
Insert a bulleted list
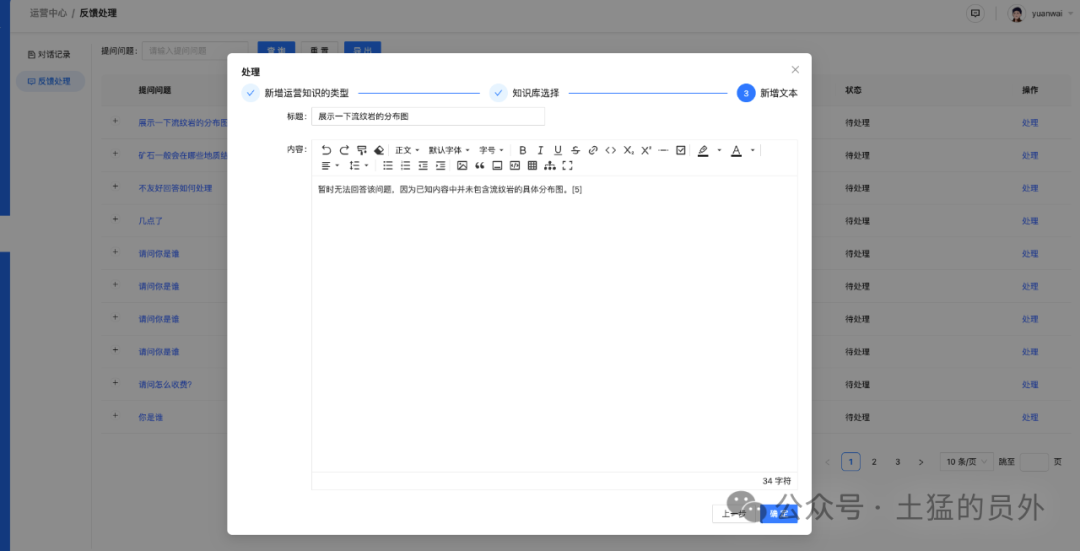(388, 165)
